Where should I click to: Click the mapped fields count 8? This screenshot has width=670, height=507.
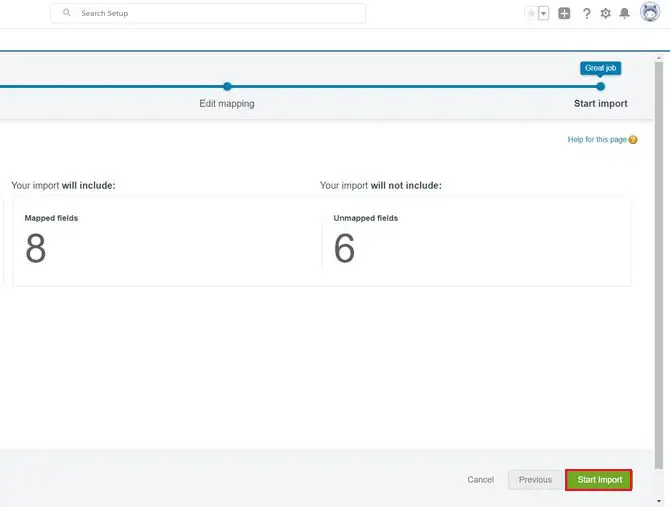tap(35, 248)
